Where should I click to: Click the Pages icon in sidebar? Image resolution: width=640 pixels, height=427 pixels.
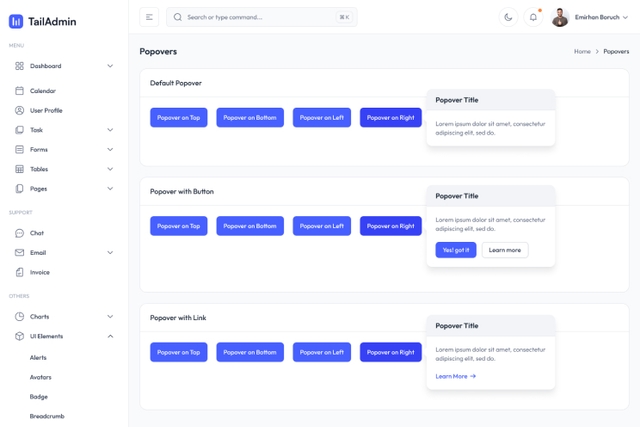click(x=19, y=189)
